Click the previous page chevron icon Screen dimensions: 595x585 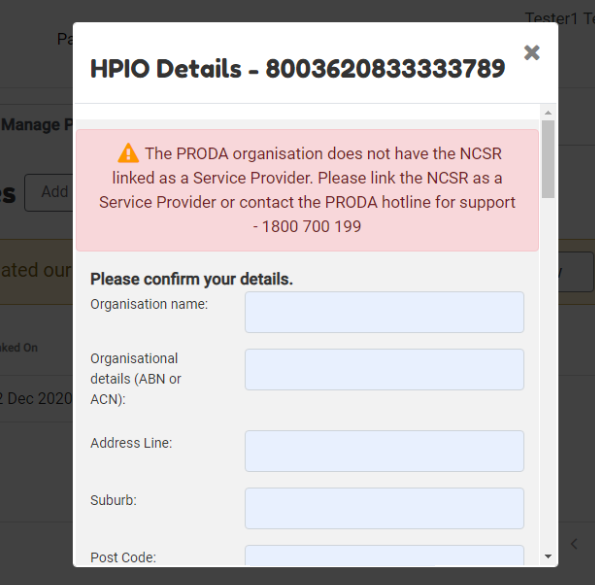(574, 544)
